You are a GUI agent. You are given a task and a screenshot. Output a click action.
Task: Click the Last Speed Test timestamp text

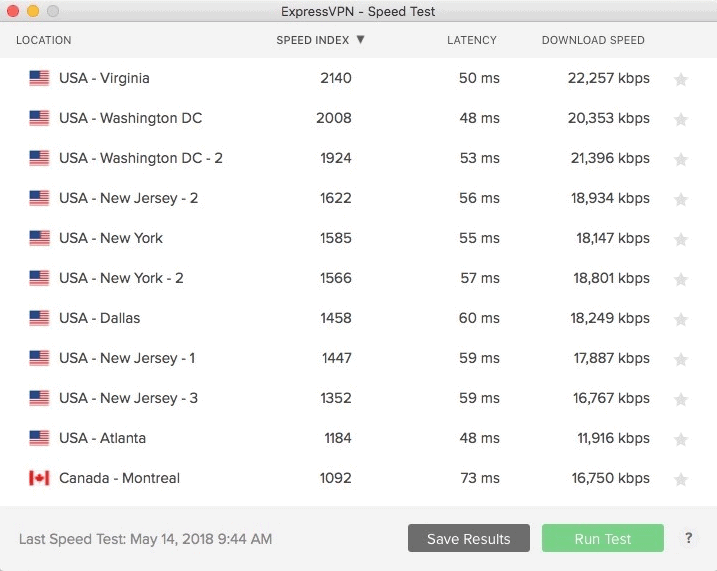click(x=145, y=539)
